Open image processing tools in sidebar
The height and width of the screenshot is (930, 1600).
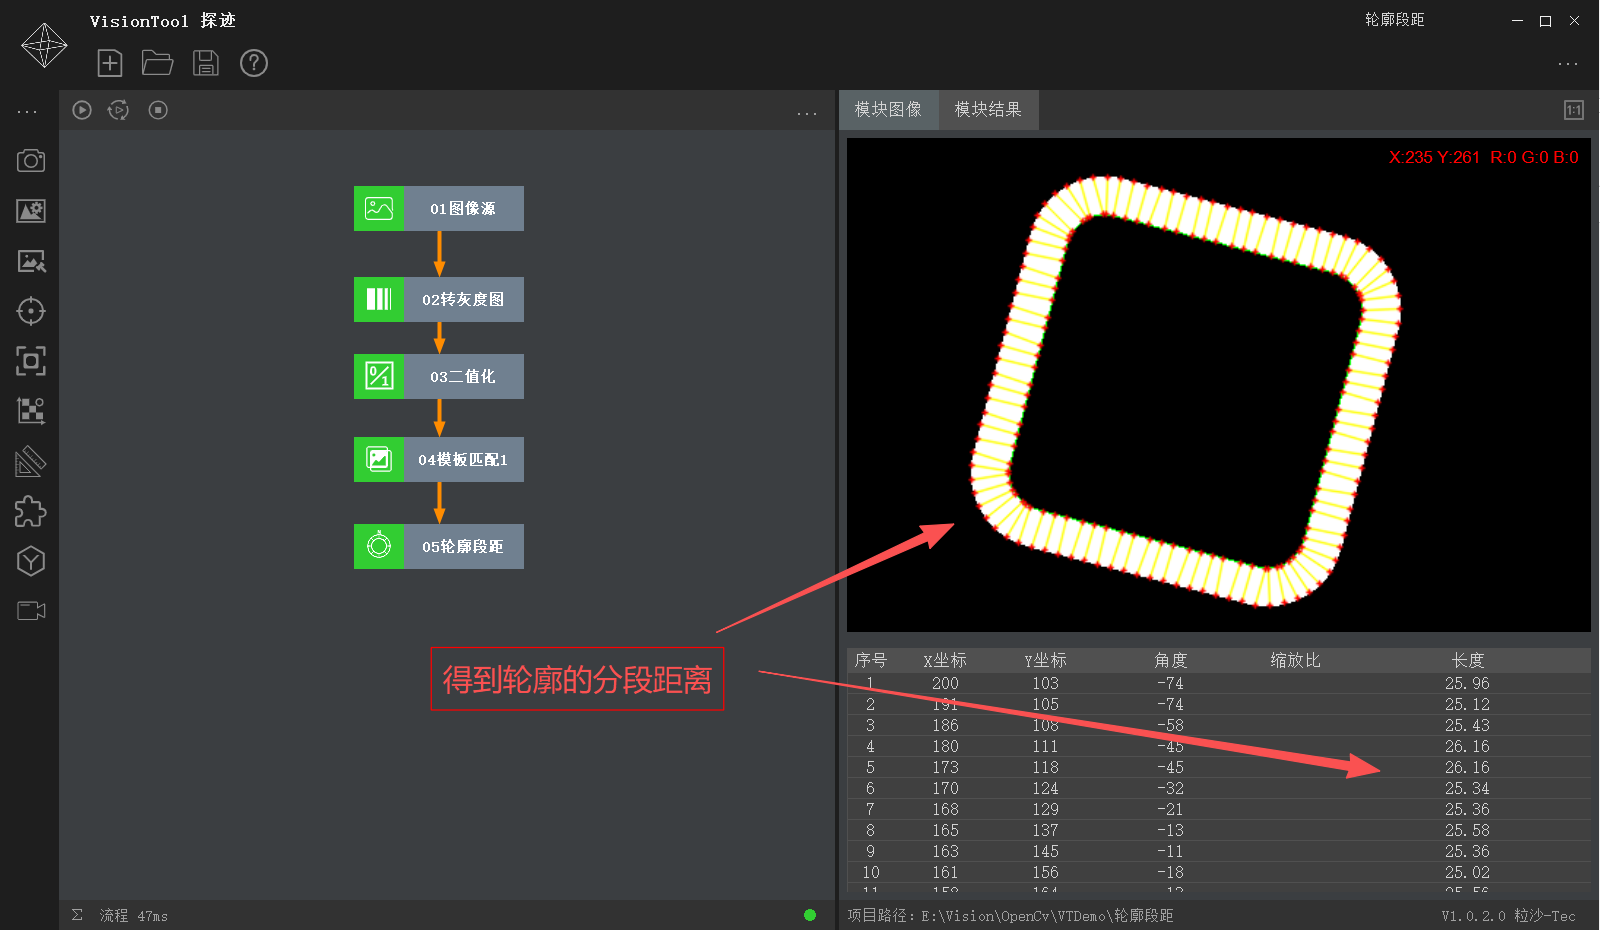(x=31, y=211)
